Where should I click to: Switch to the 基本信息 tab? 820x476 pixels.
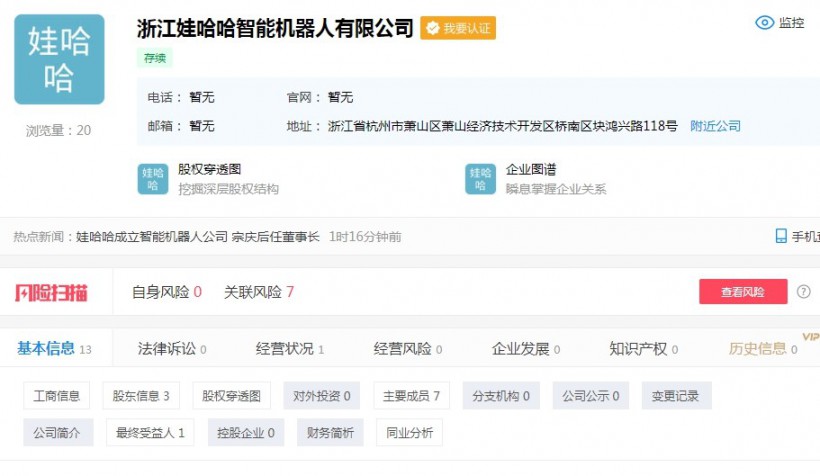54,348
